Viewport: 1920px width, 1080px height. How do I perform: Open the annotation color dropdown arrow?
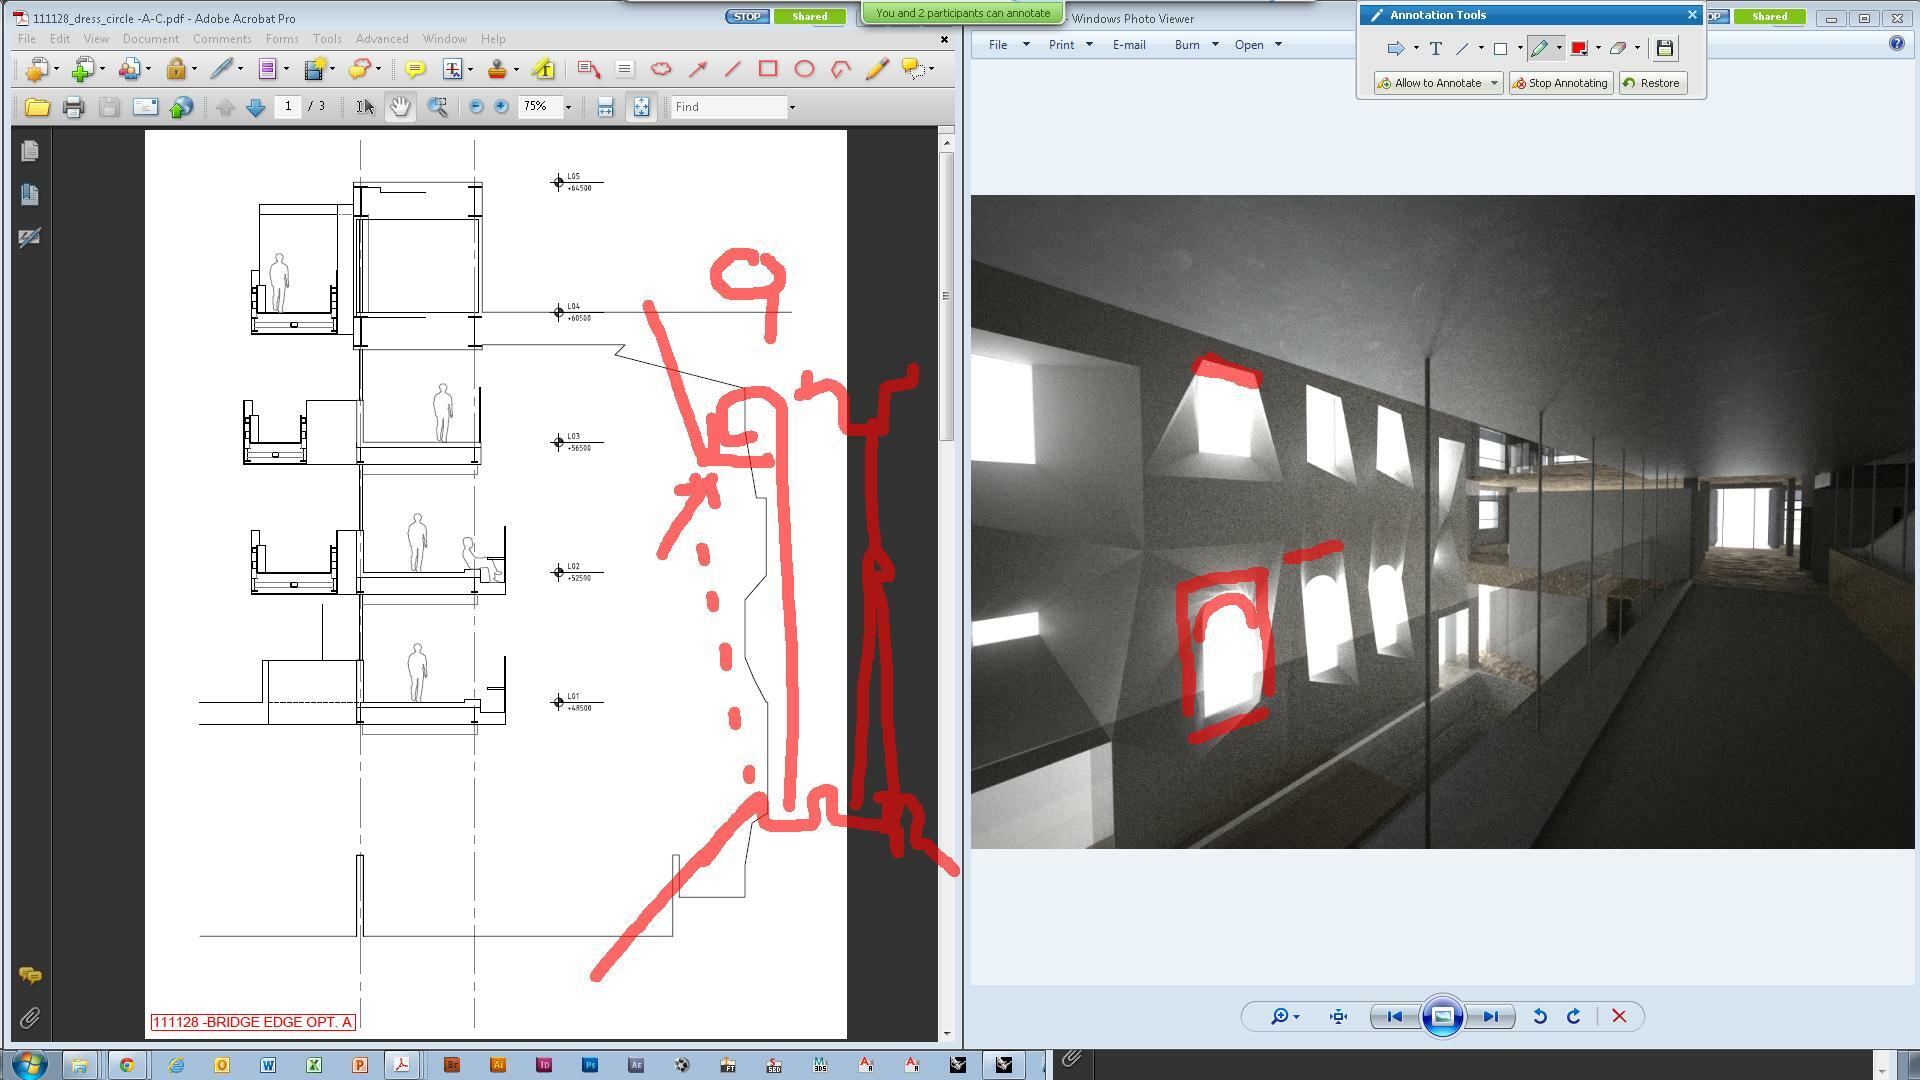point(1598,48)
